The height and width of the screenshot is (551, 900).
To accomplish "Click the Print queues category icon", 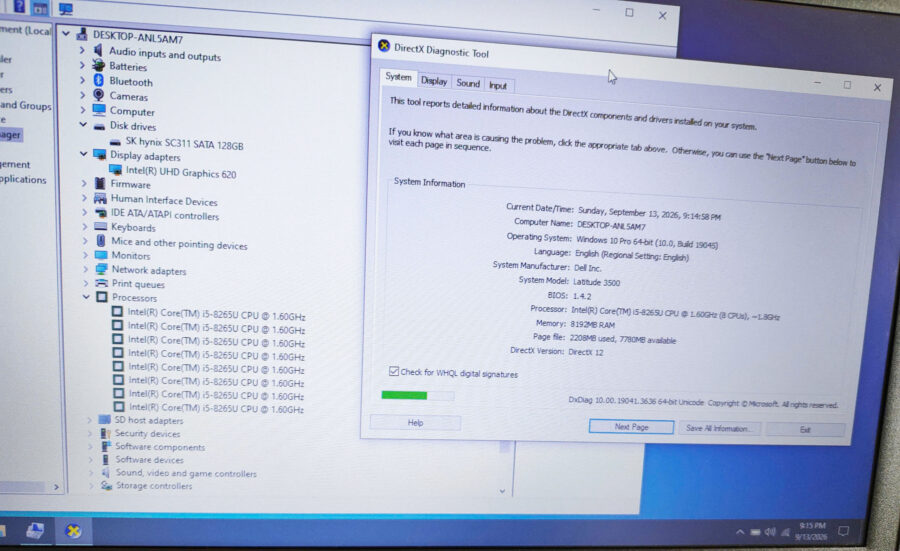I will click(102, 283).
